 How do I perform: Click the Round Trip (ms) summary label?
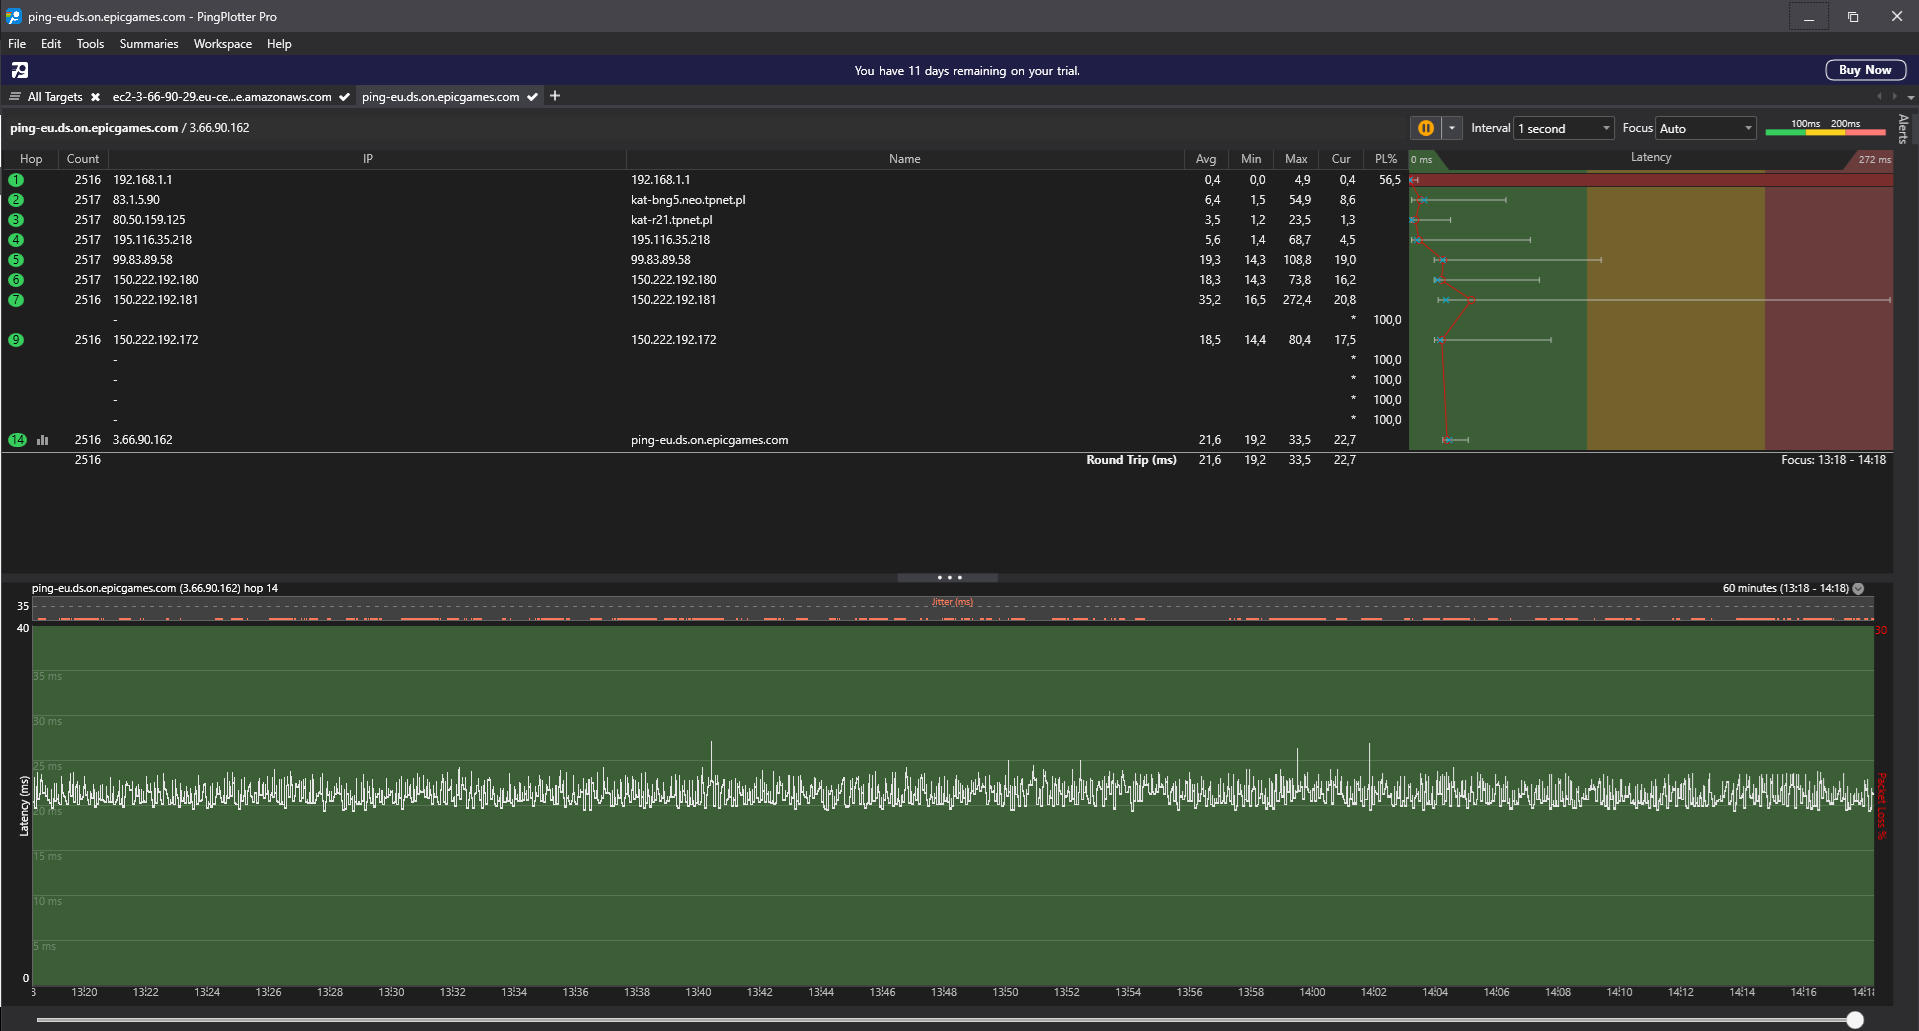click(1131, 460)
